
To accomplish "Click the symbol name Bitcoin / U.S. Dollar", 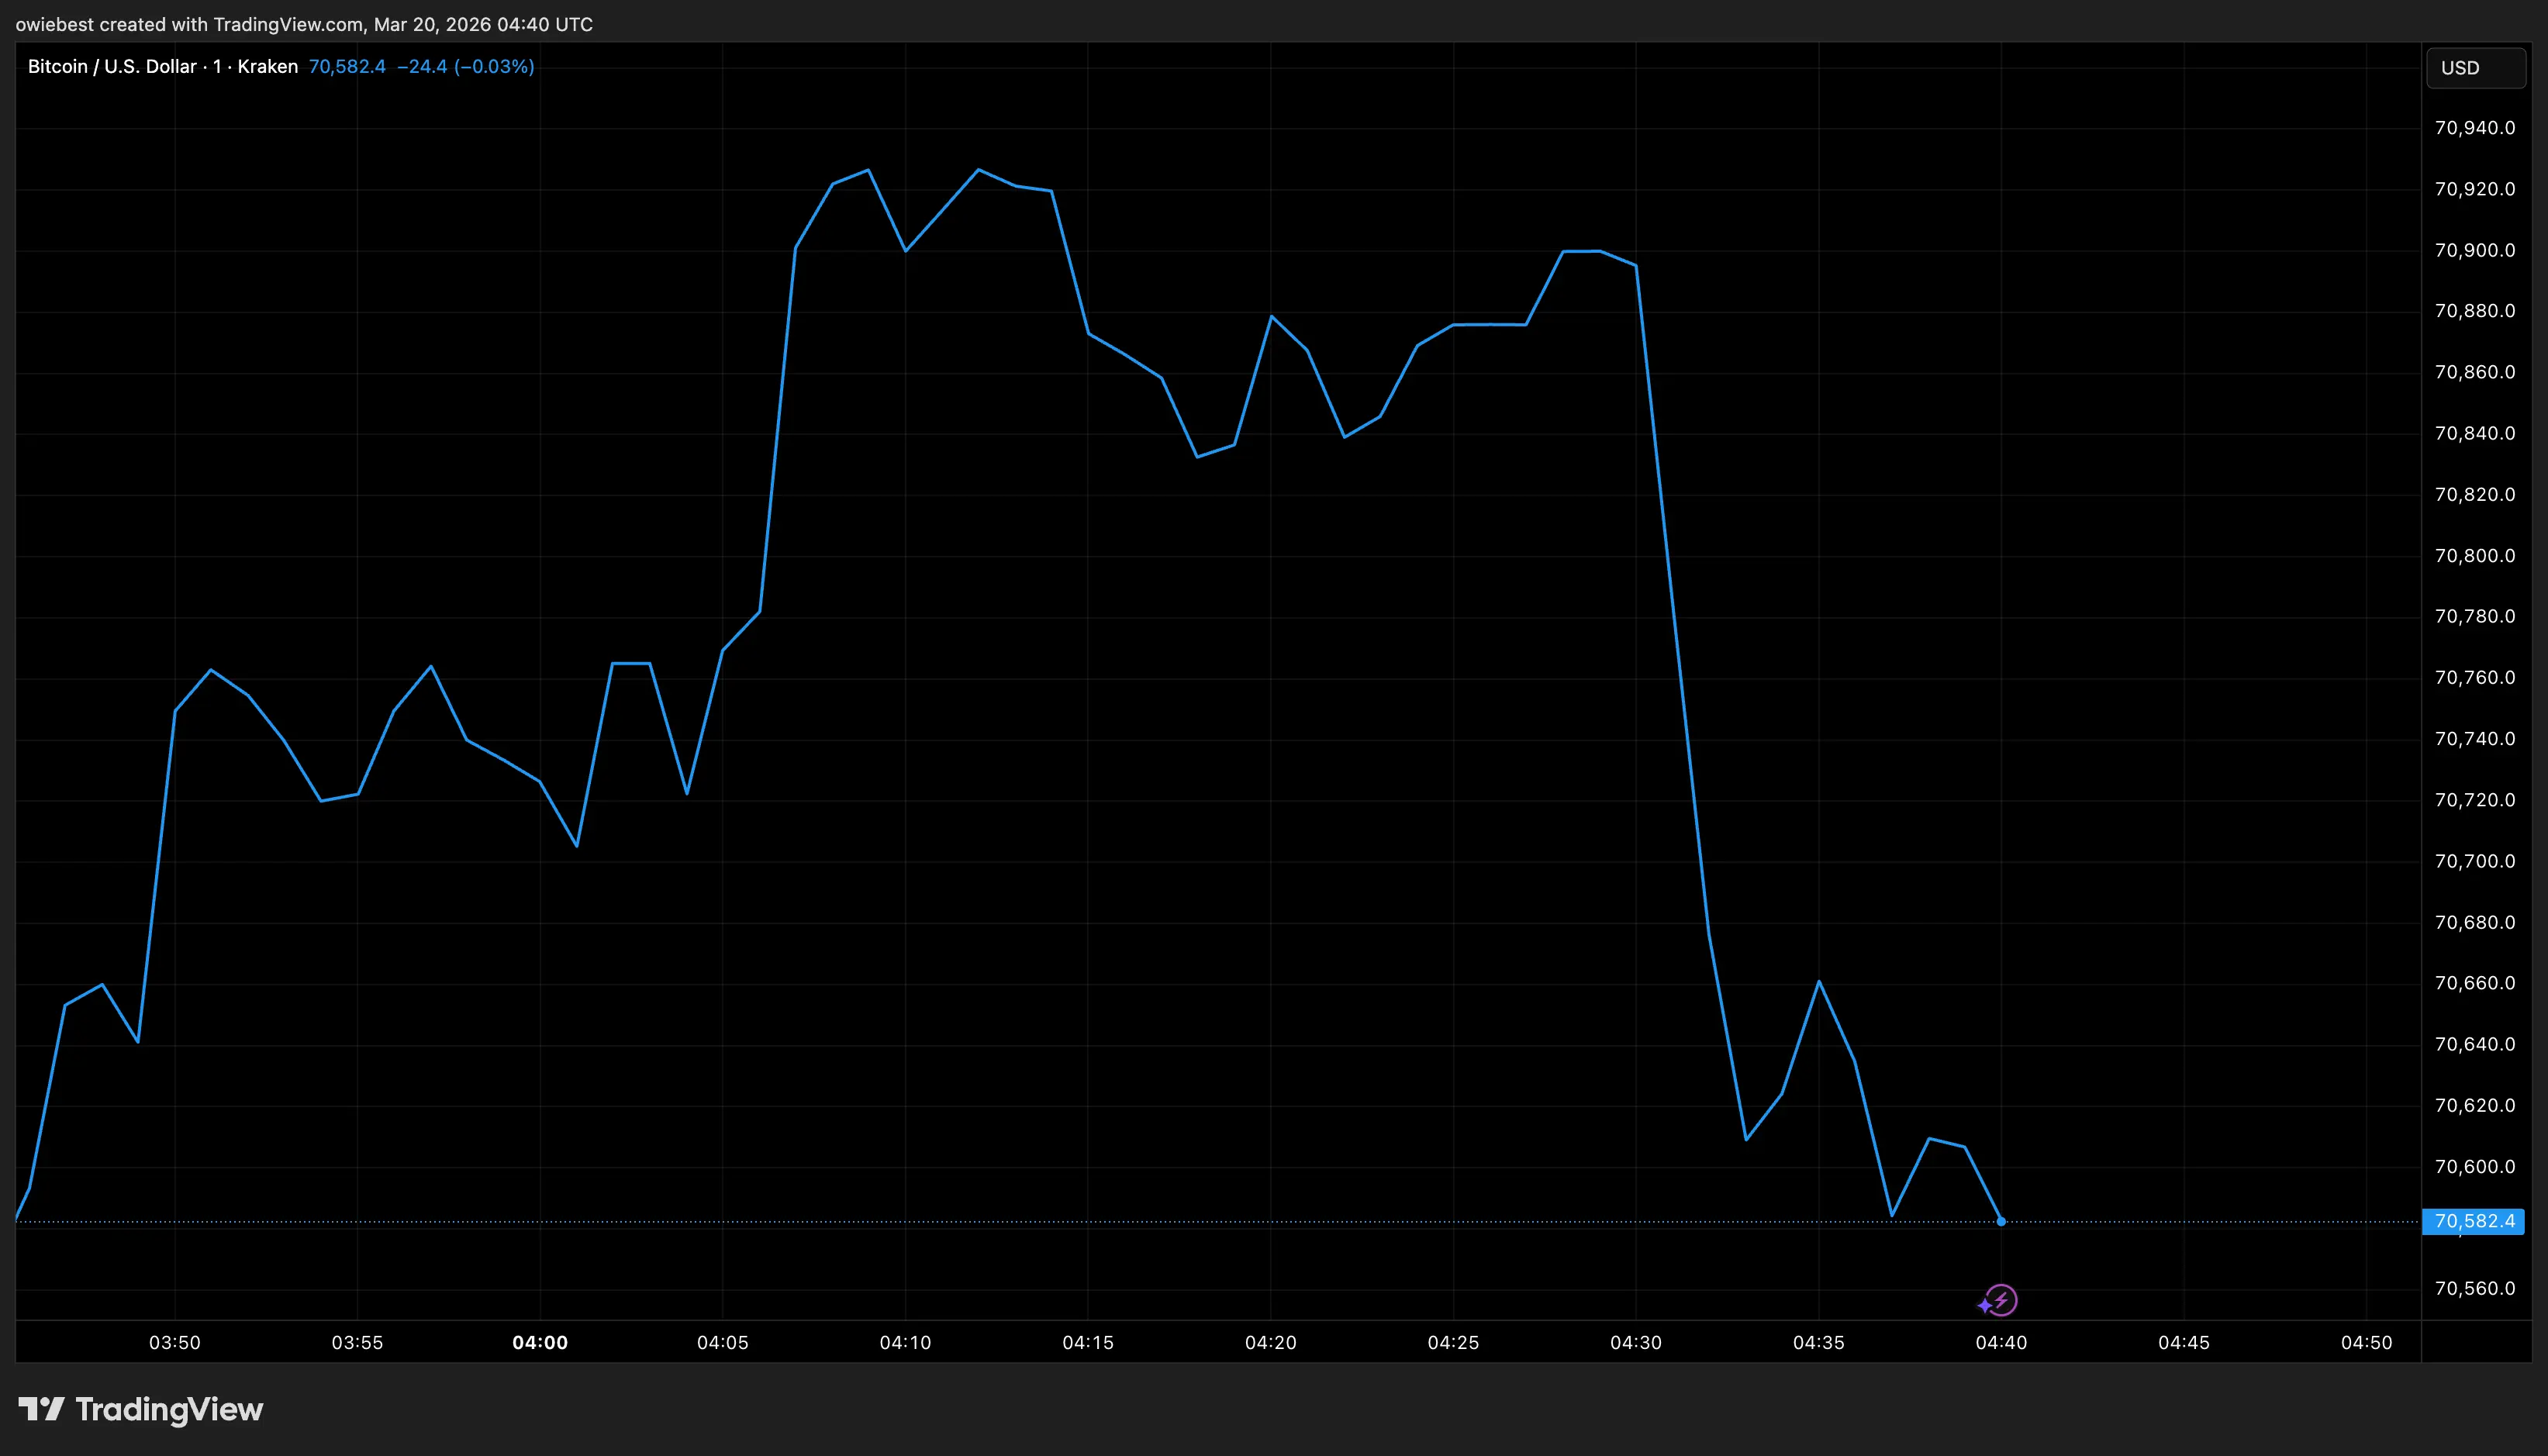I will pyautogui.click(x=110, y=66).
